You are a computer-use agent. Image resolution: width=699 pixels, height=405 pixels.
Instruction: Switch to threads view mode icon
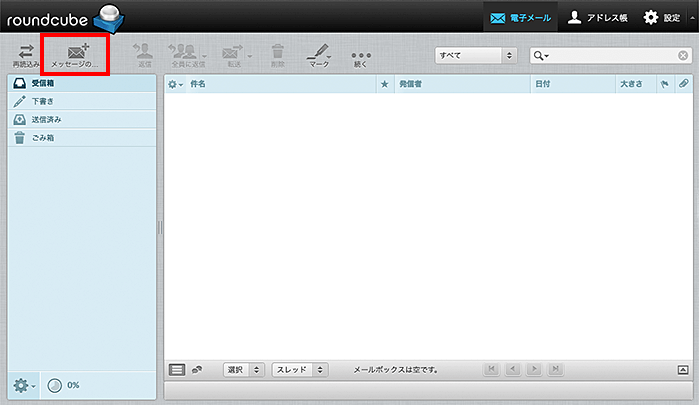(x=198, y=370)
